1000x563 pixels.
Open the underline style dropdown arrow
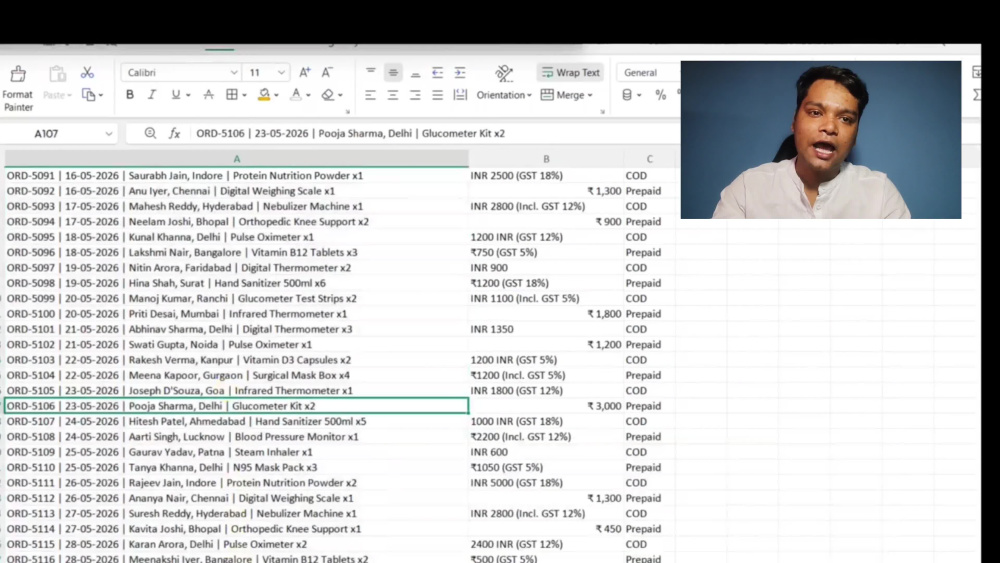188,96
